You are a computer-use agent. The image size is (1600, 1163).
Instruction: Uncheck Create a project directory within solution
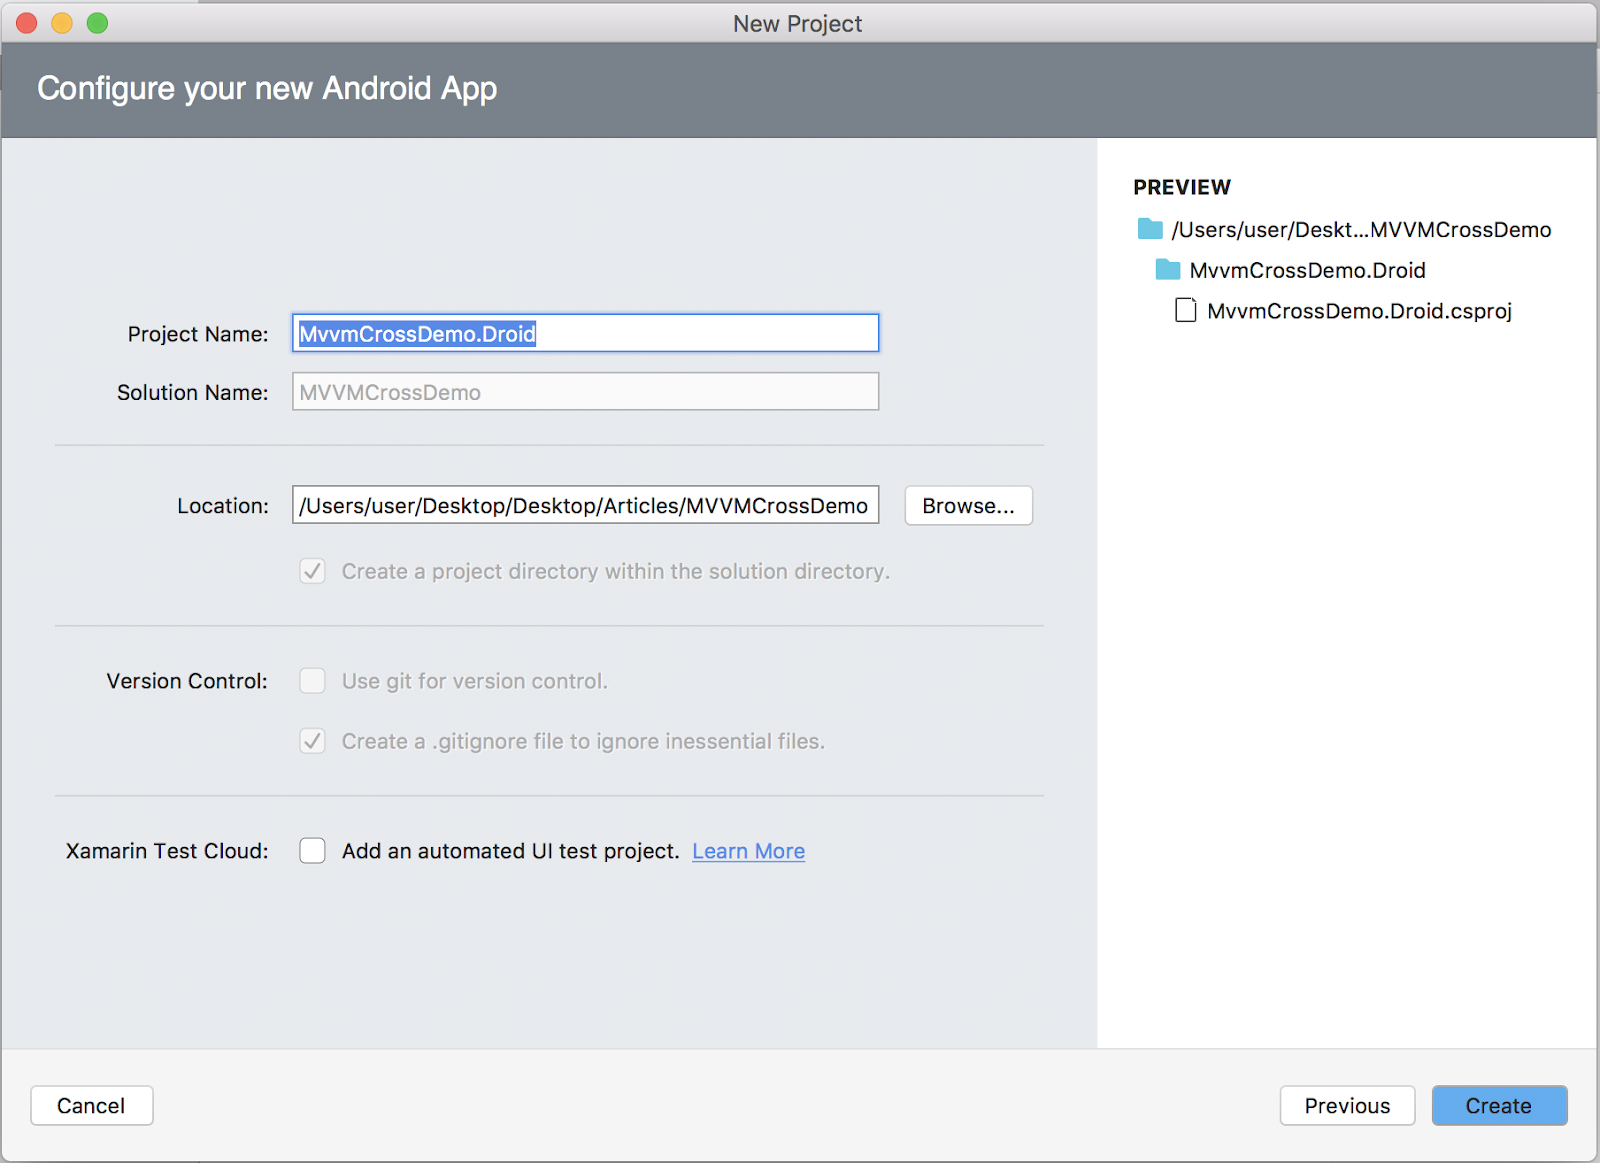click(312, 571)
